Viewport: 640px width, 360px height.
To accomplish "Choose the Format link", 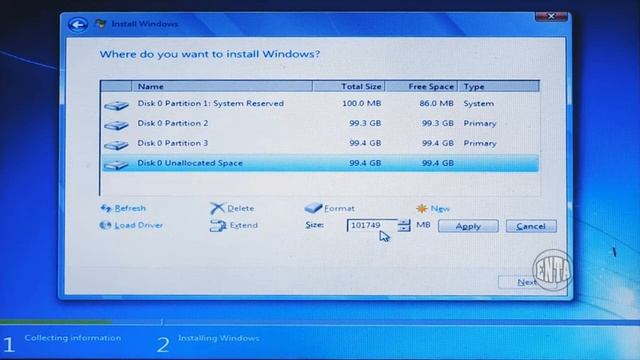I will tap(339, 209).
